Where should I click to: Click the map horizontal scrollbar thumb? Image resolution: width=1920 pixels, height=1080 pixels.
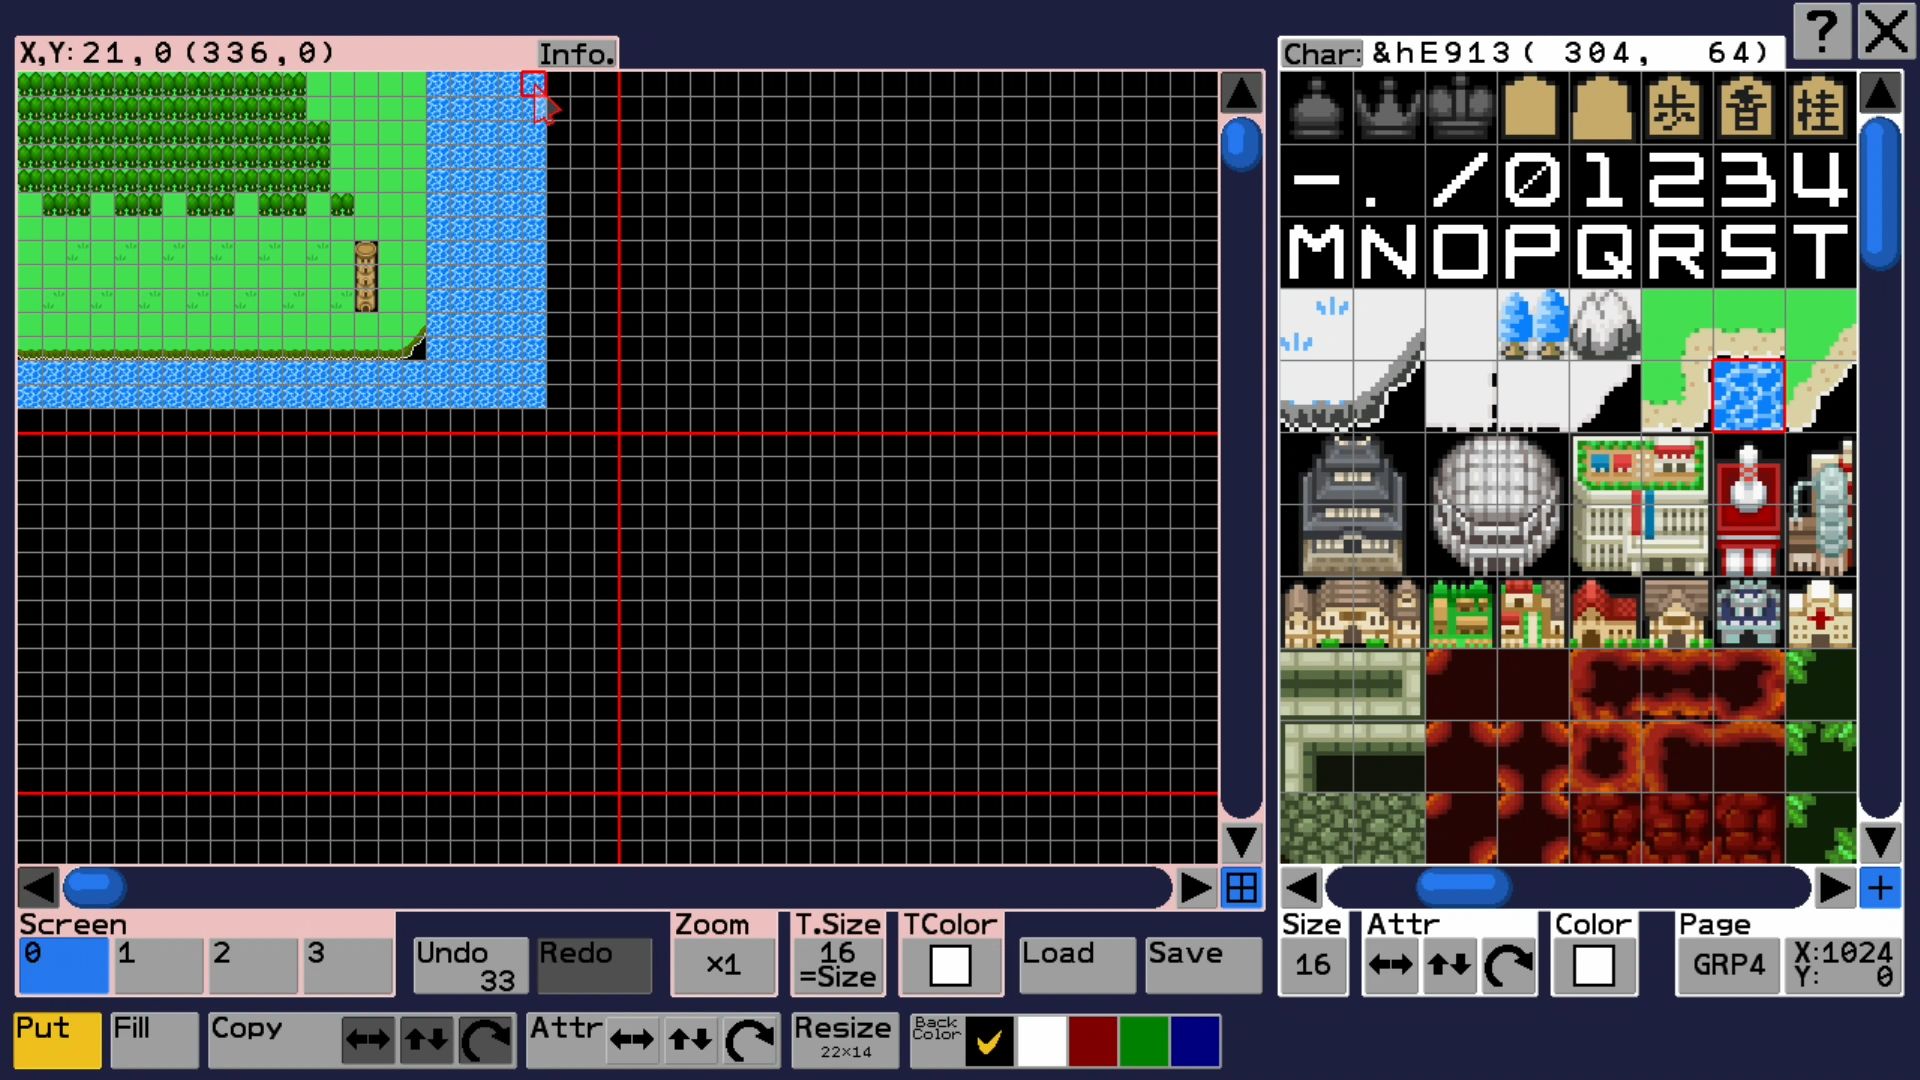95,887
